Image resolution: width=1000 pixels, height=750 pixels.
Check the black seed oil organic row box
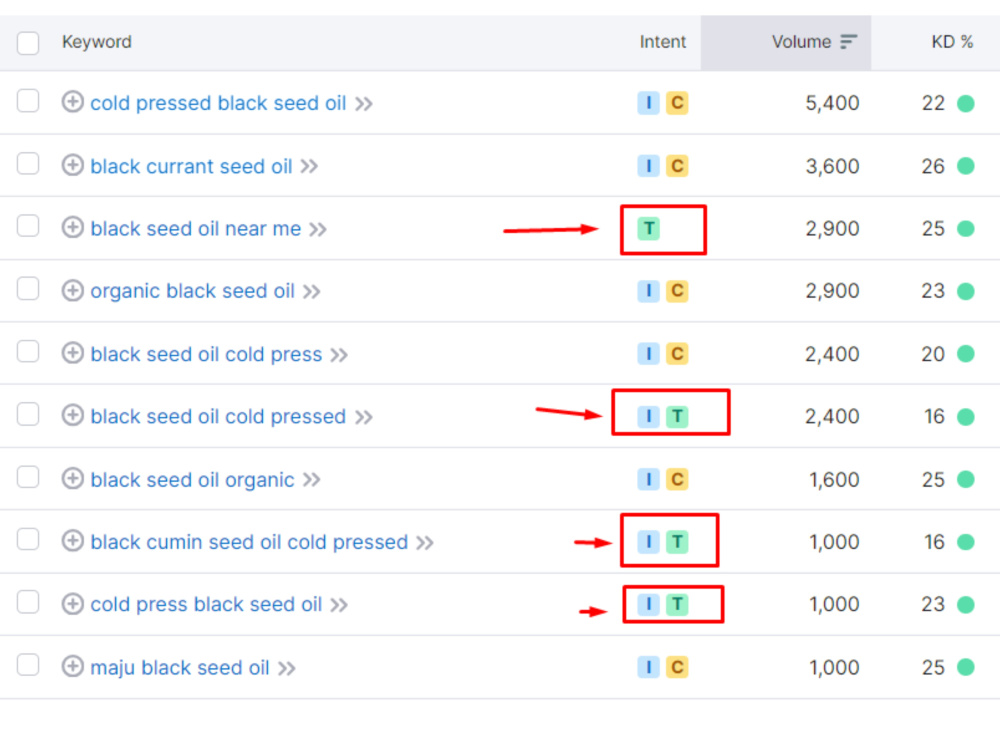(x=28, y=477)
